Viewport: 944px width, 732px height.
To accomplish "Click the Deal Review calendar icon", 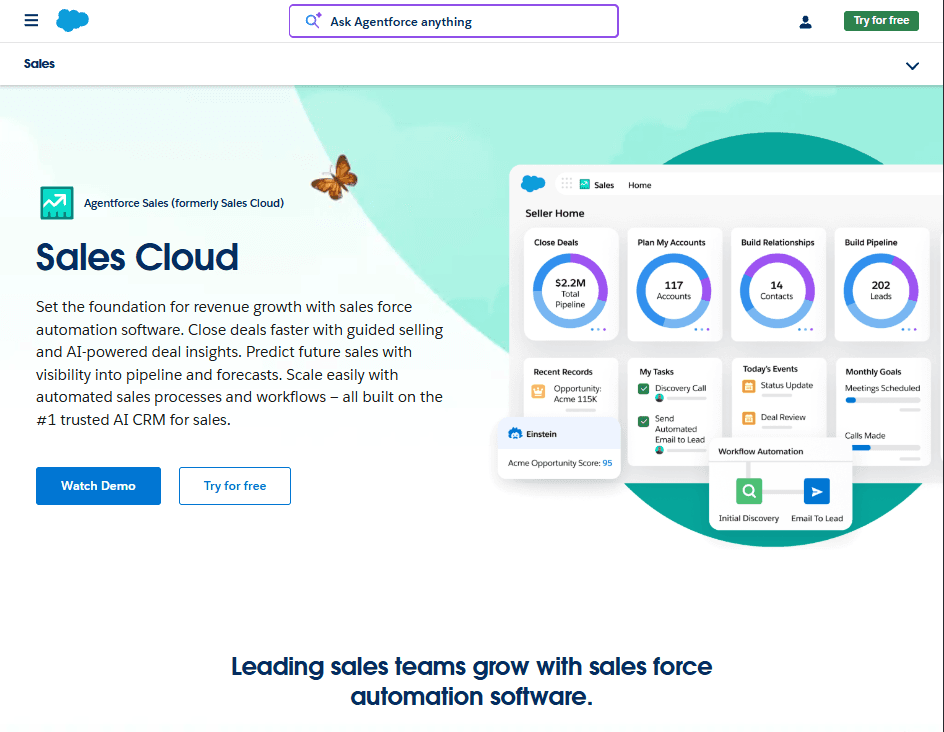I will pos(748,418).
